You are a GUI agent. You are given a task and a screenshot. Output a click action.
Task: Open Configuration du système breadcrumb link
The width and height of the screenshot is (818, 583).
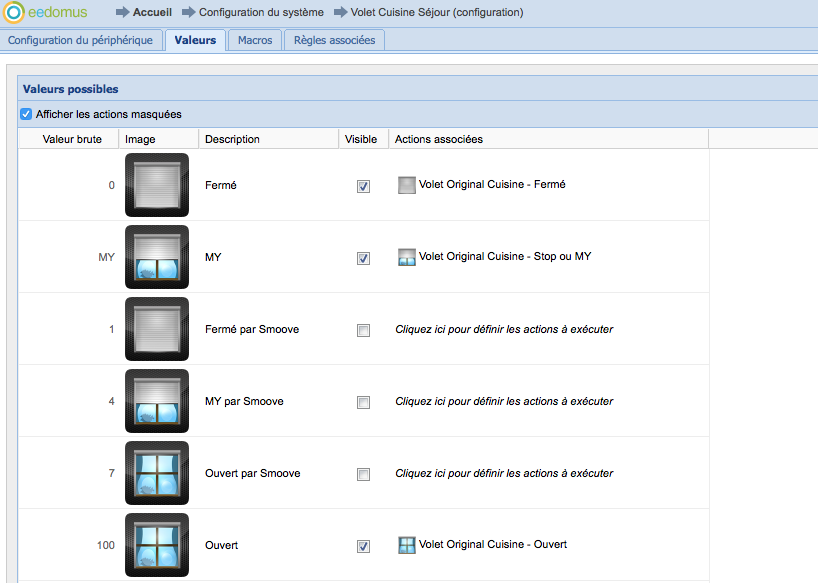(260, 13)
